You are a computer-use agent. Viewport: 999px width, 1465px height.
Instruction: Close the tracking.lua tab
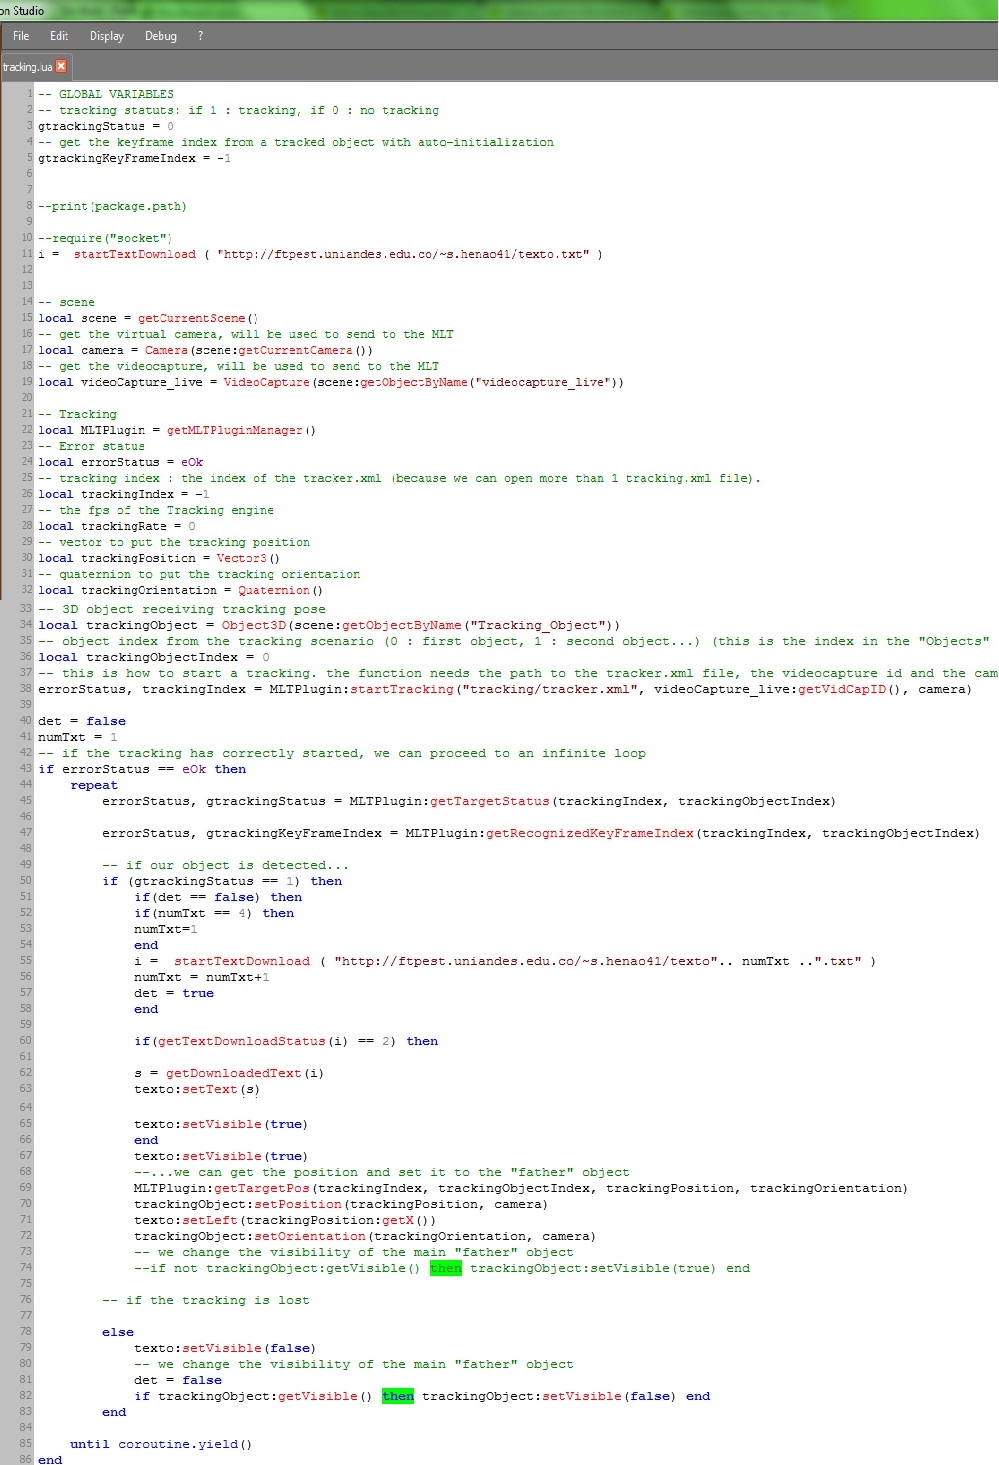(x=61, y=66)
